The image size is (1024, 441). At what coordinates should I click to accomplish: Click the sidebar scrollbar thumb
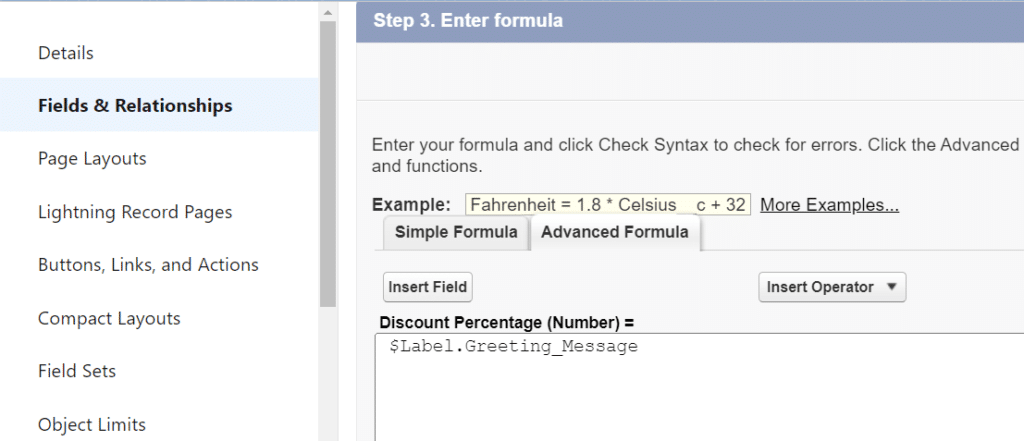click(x=328, y=160)
